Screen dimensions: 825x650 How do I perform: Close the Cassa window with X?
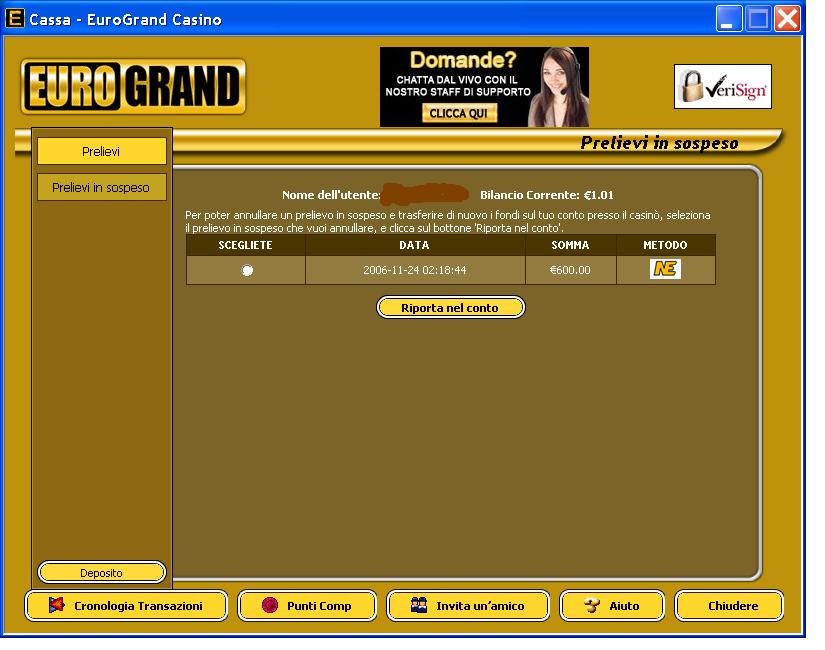point(788,19)
